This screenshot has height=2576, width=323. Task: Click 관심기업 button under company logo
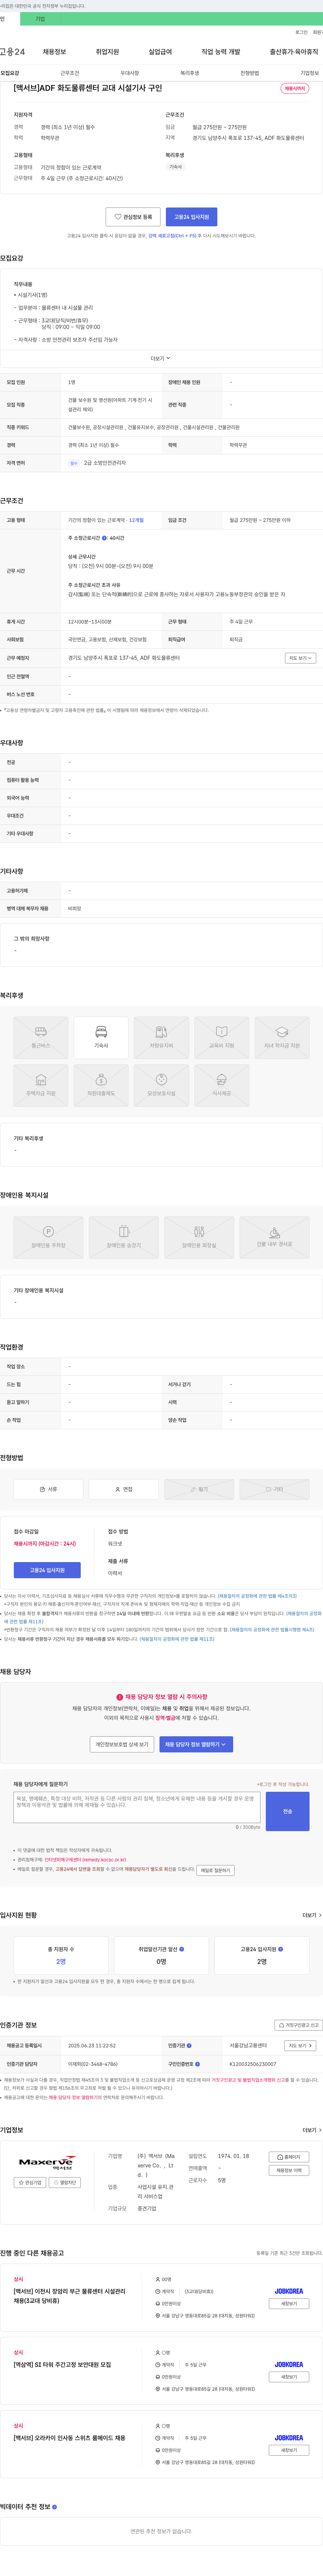coord(30,2182)
